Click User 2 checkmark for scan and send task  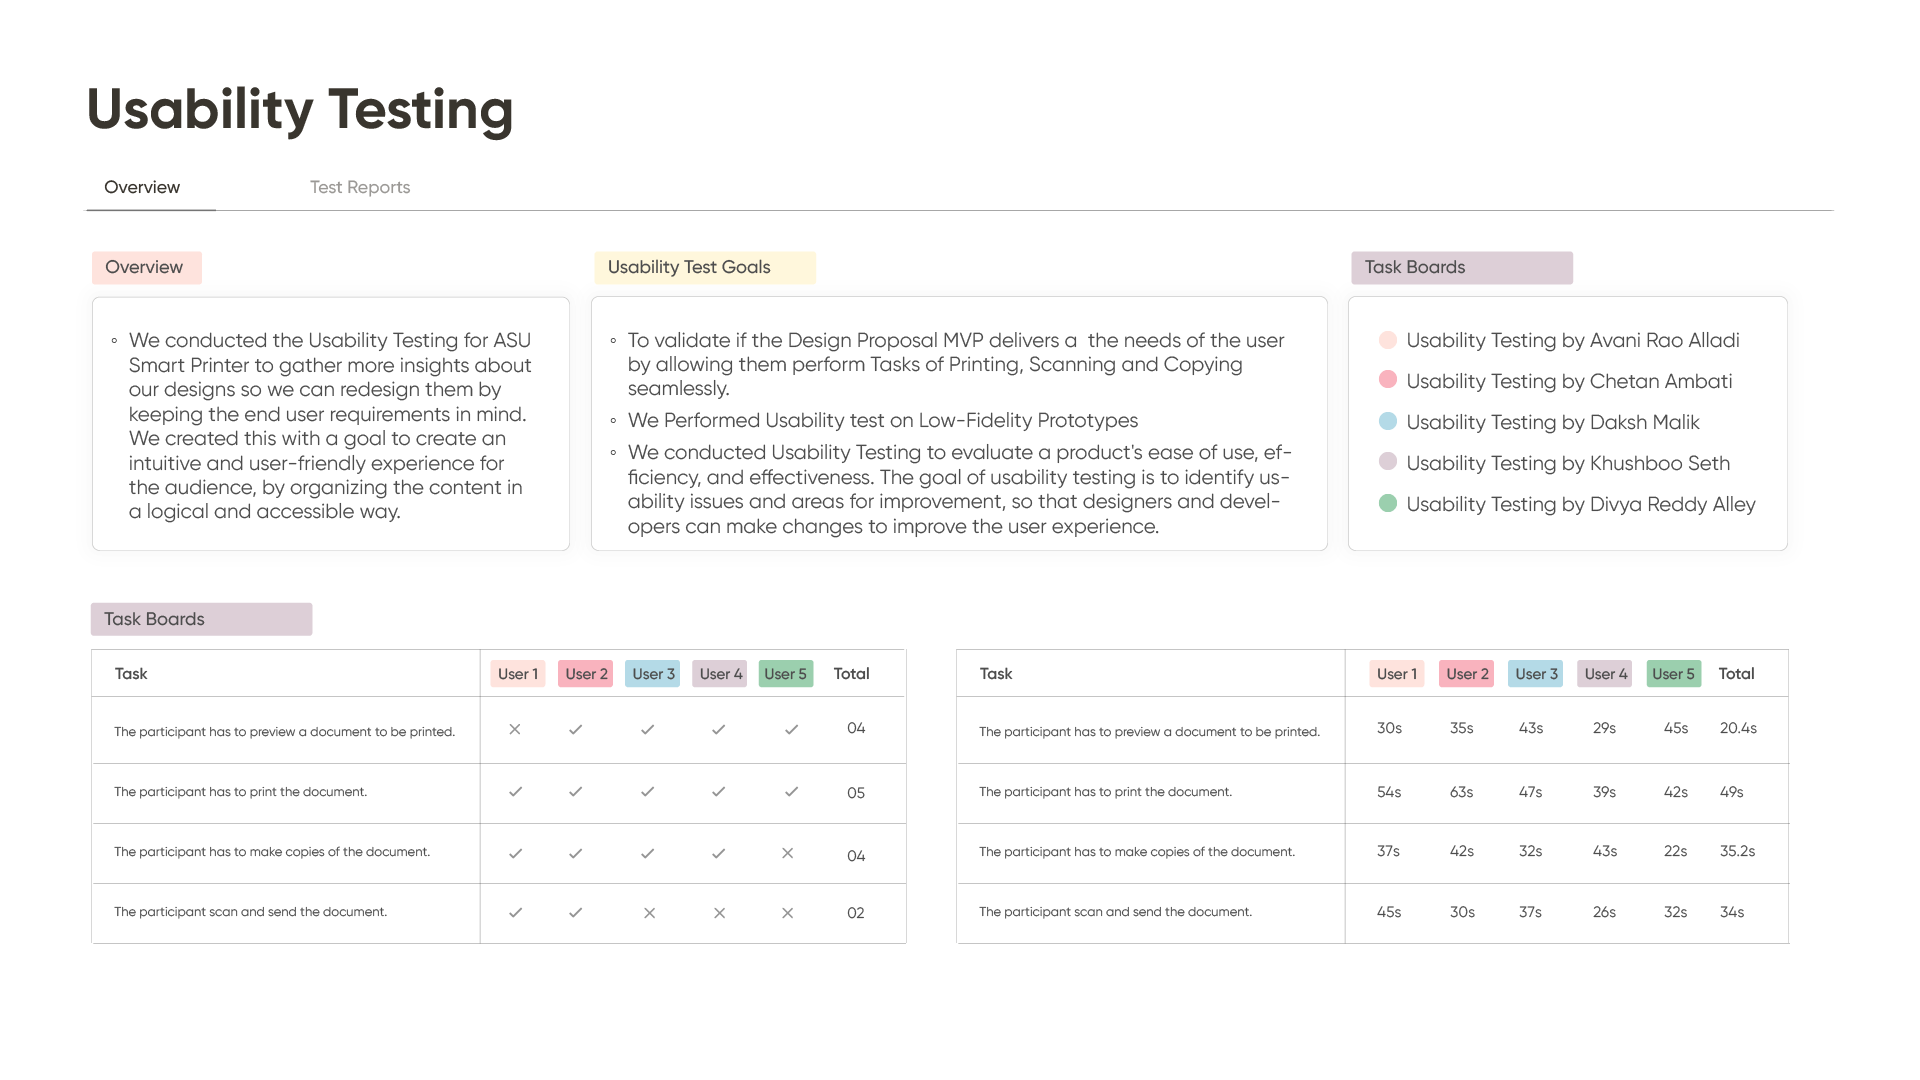(x=576, y=913)
